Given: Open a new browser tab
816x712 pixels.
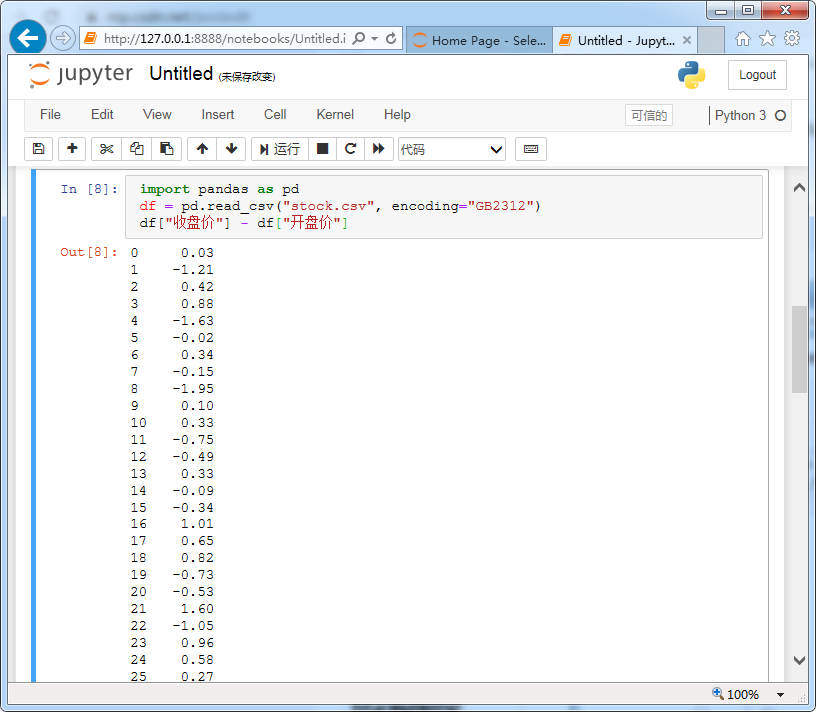Looking at the screenshot, I should 711,40.
